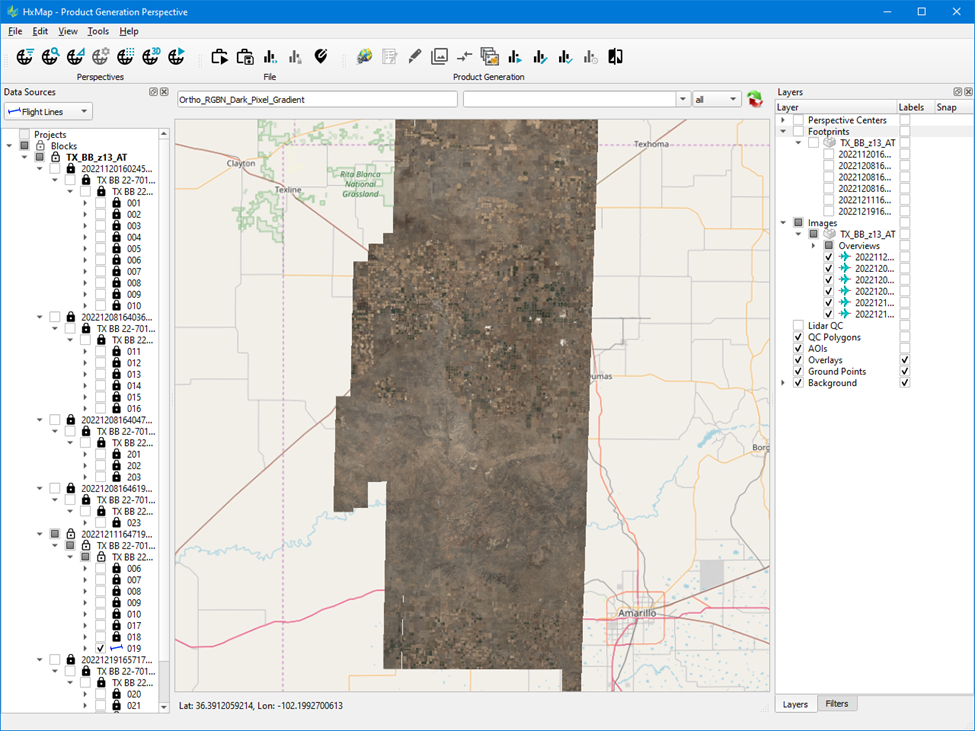Click the refresh icon beside the 'all' dropdown

click(754, 99)
